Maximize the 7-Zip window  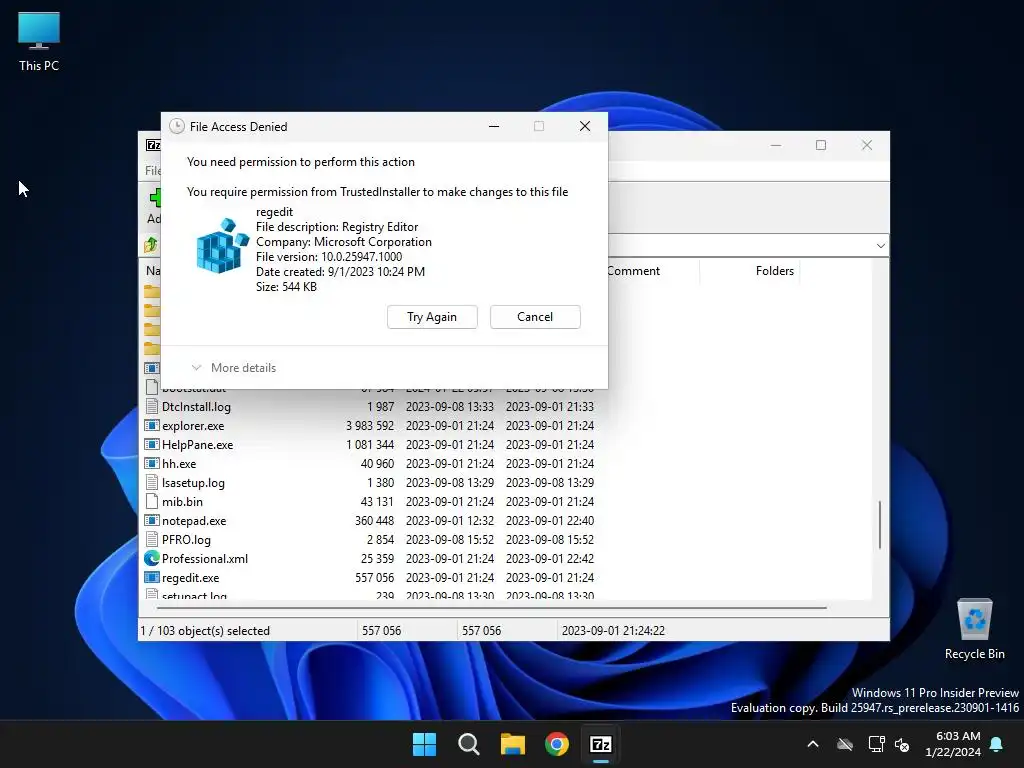821,145
